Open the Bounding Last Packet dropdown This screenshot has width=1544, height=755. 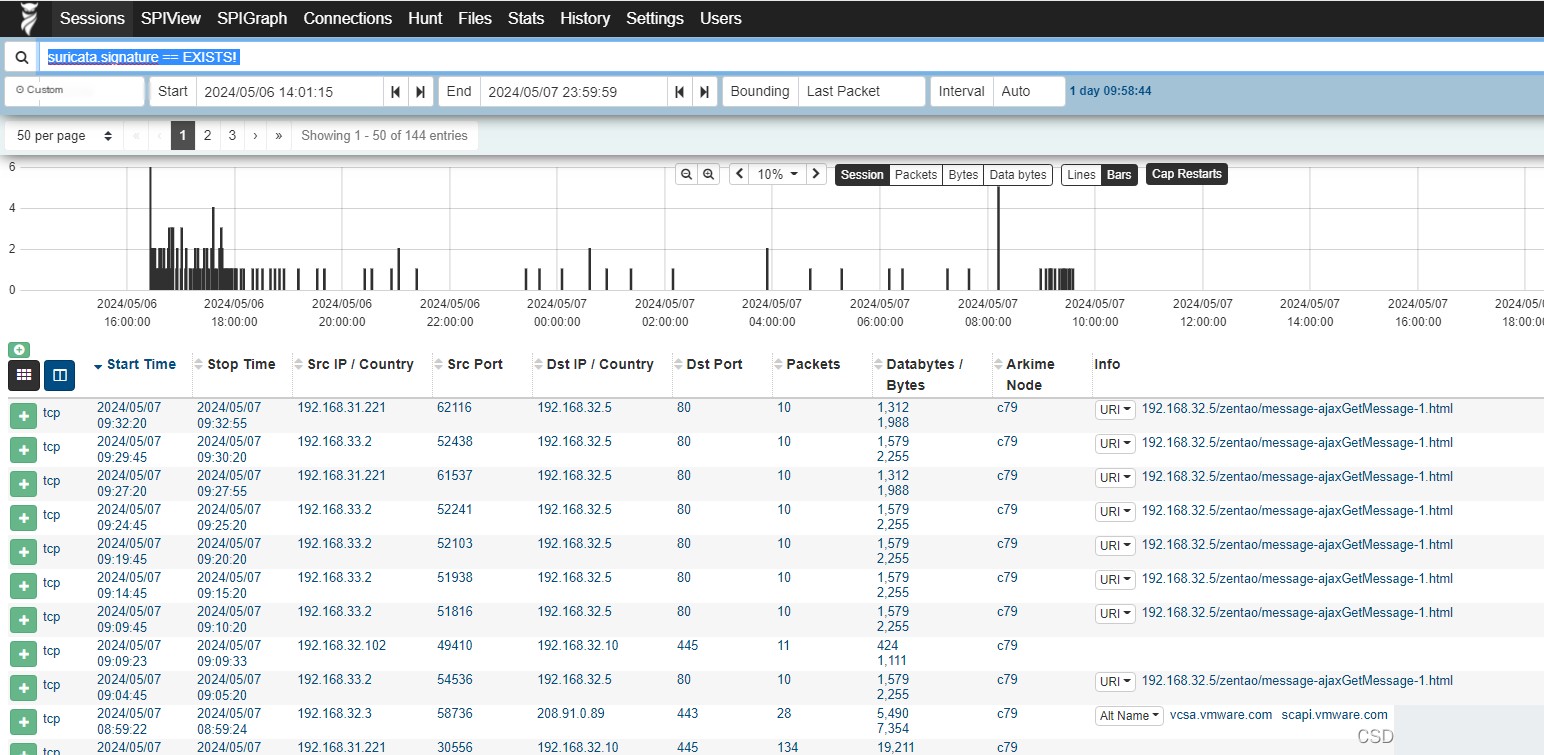[x=862, y=91]
